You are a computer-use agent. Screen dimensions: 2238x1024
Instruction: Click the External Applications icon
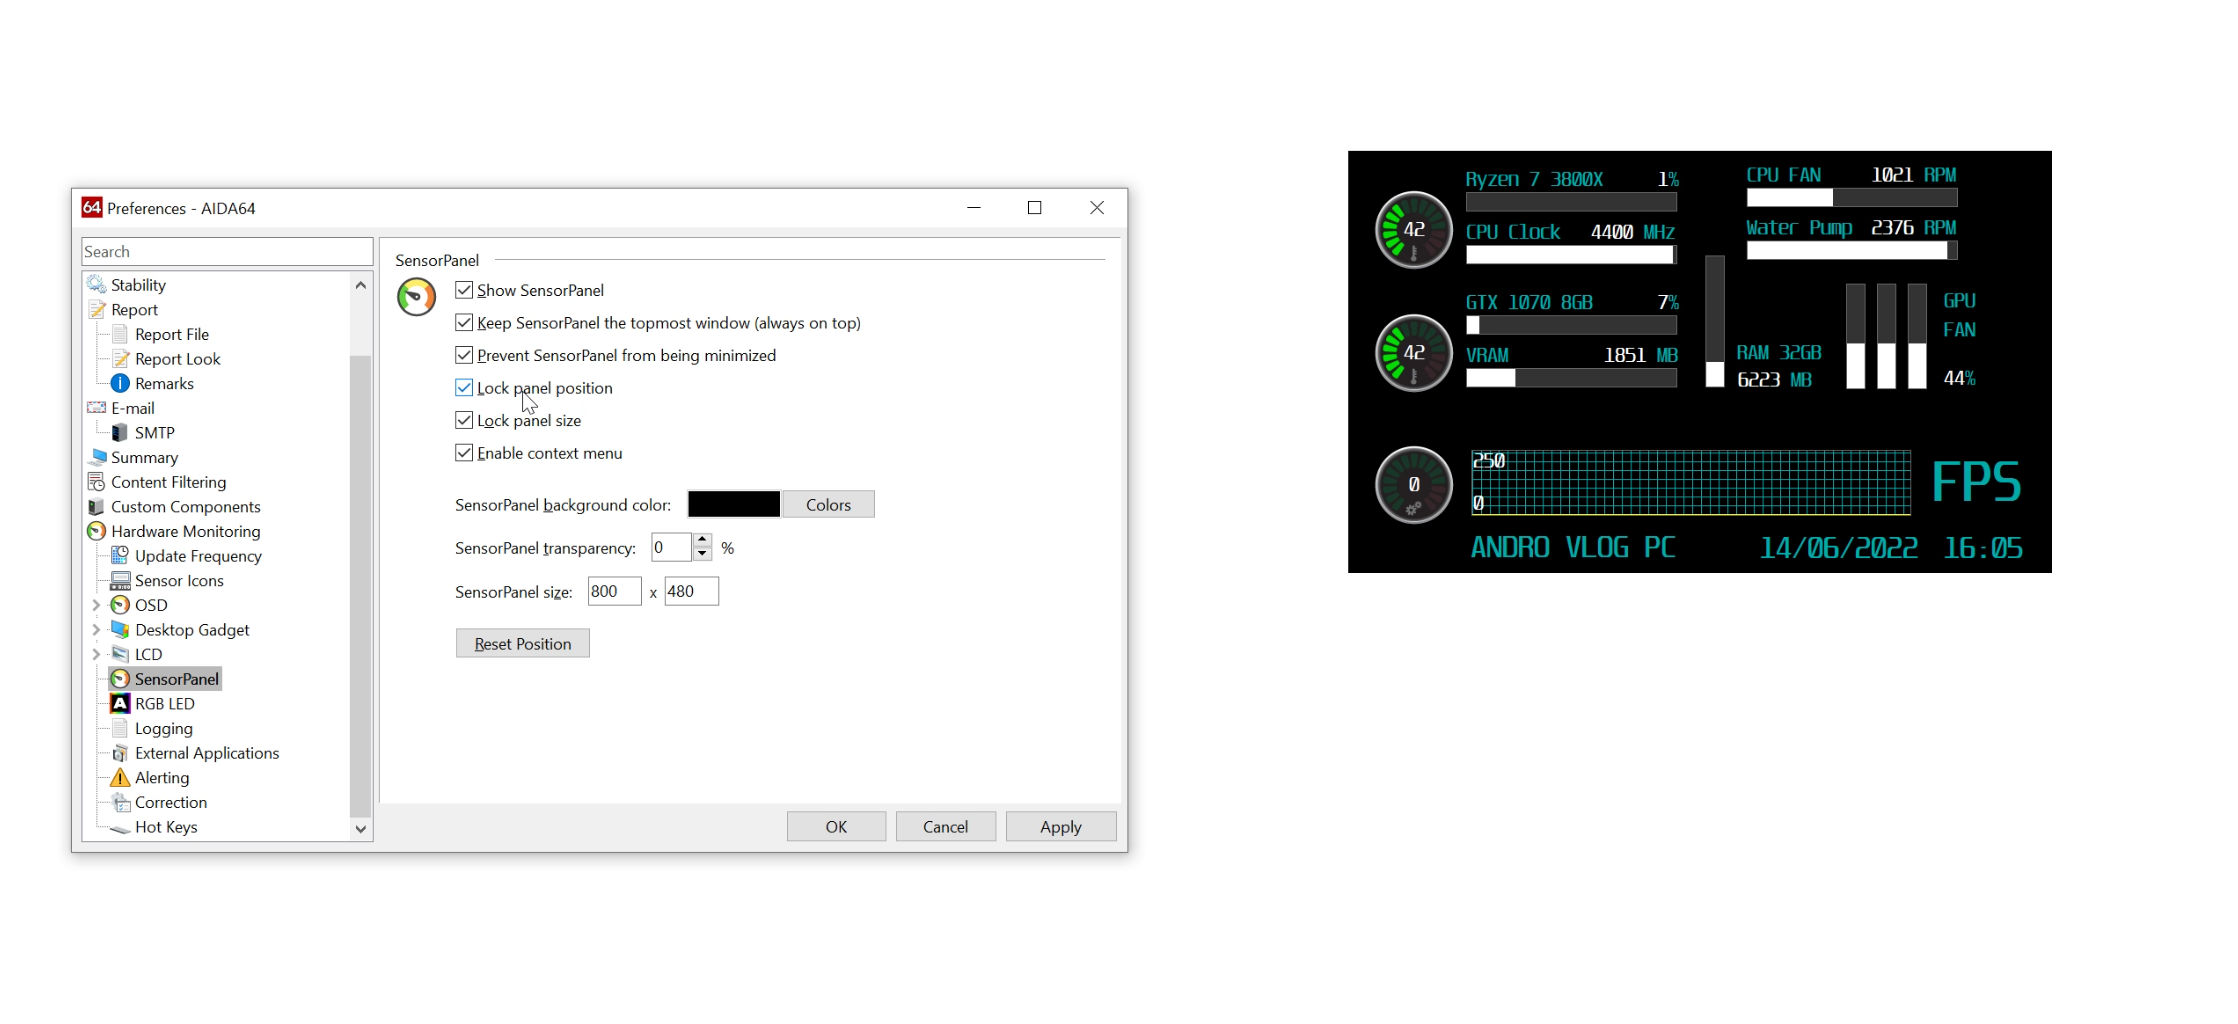click(120, 753)
